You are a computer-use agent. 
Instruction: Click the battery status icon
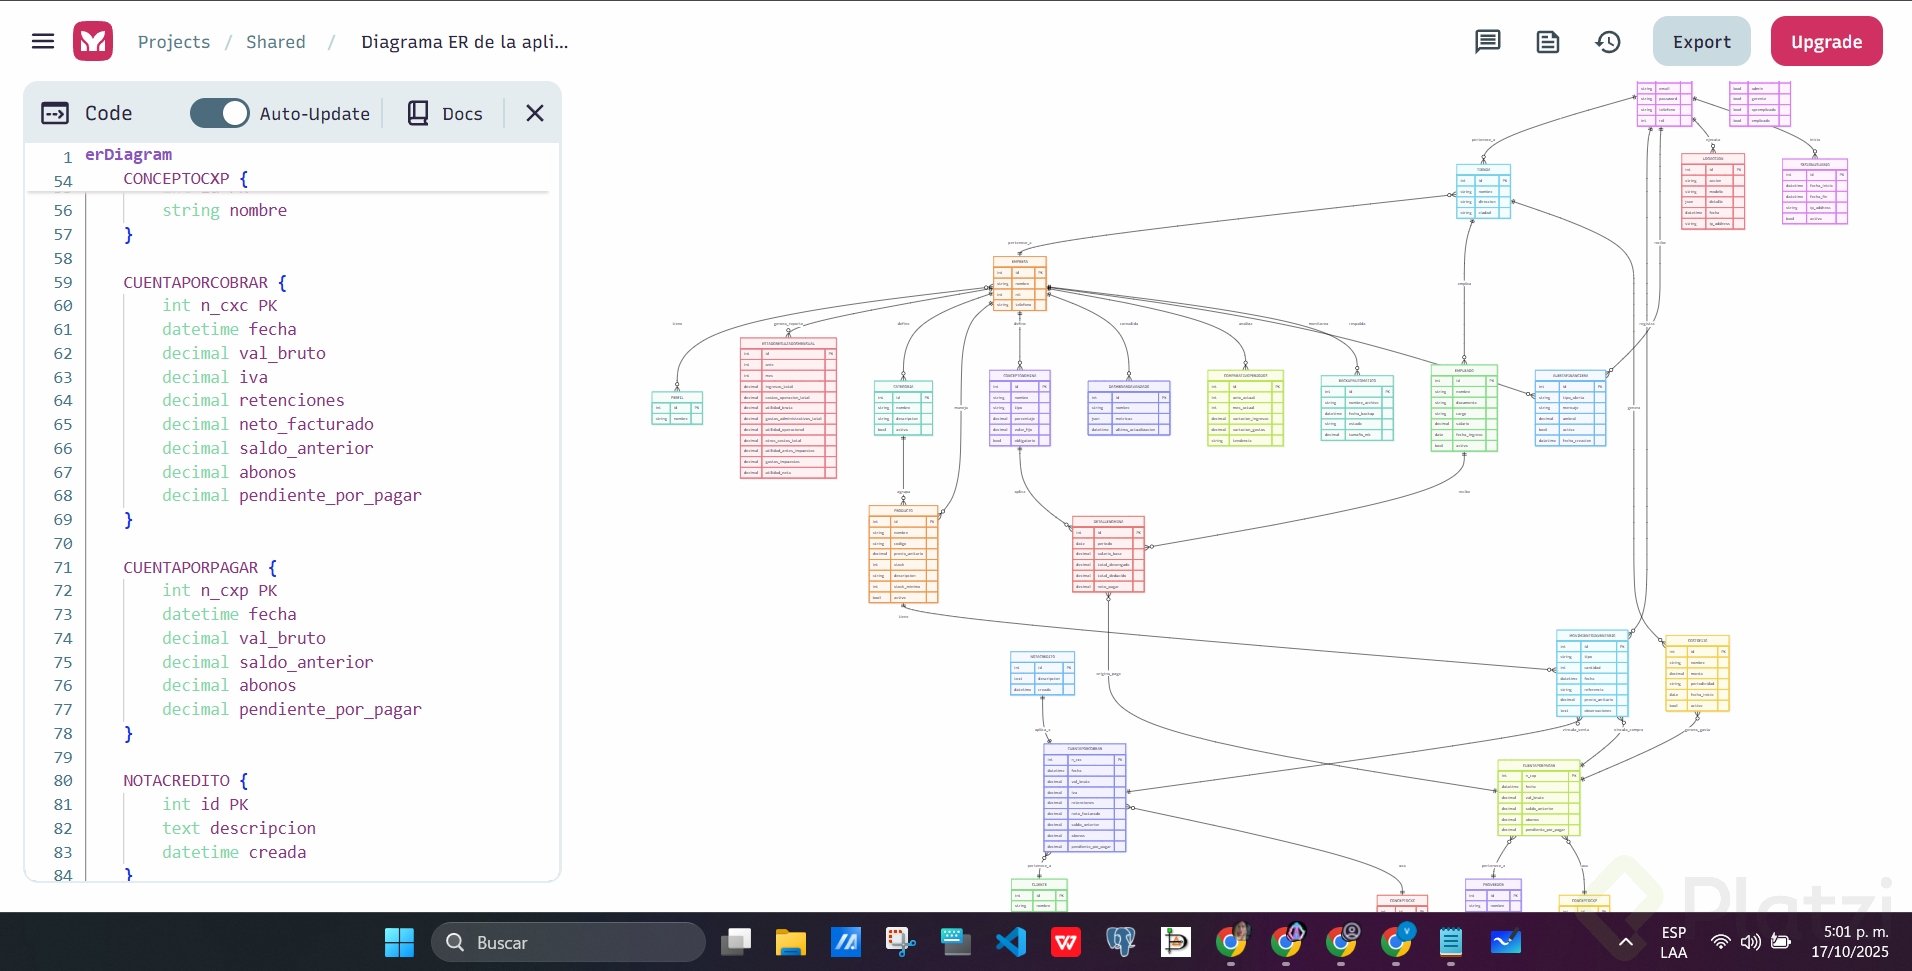point(1781,942)
